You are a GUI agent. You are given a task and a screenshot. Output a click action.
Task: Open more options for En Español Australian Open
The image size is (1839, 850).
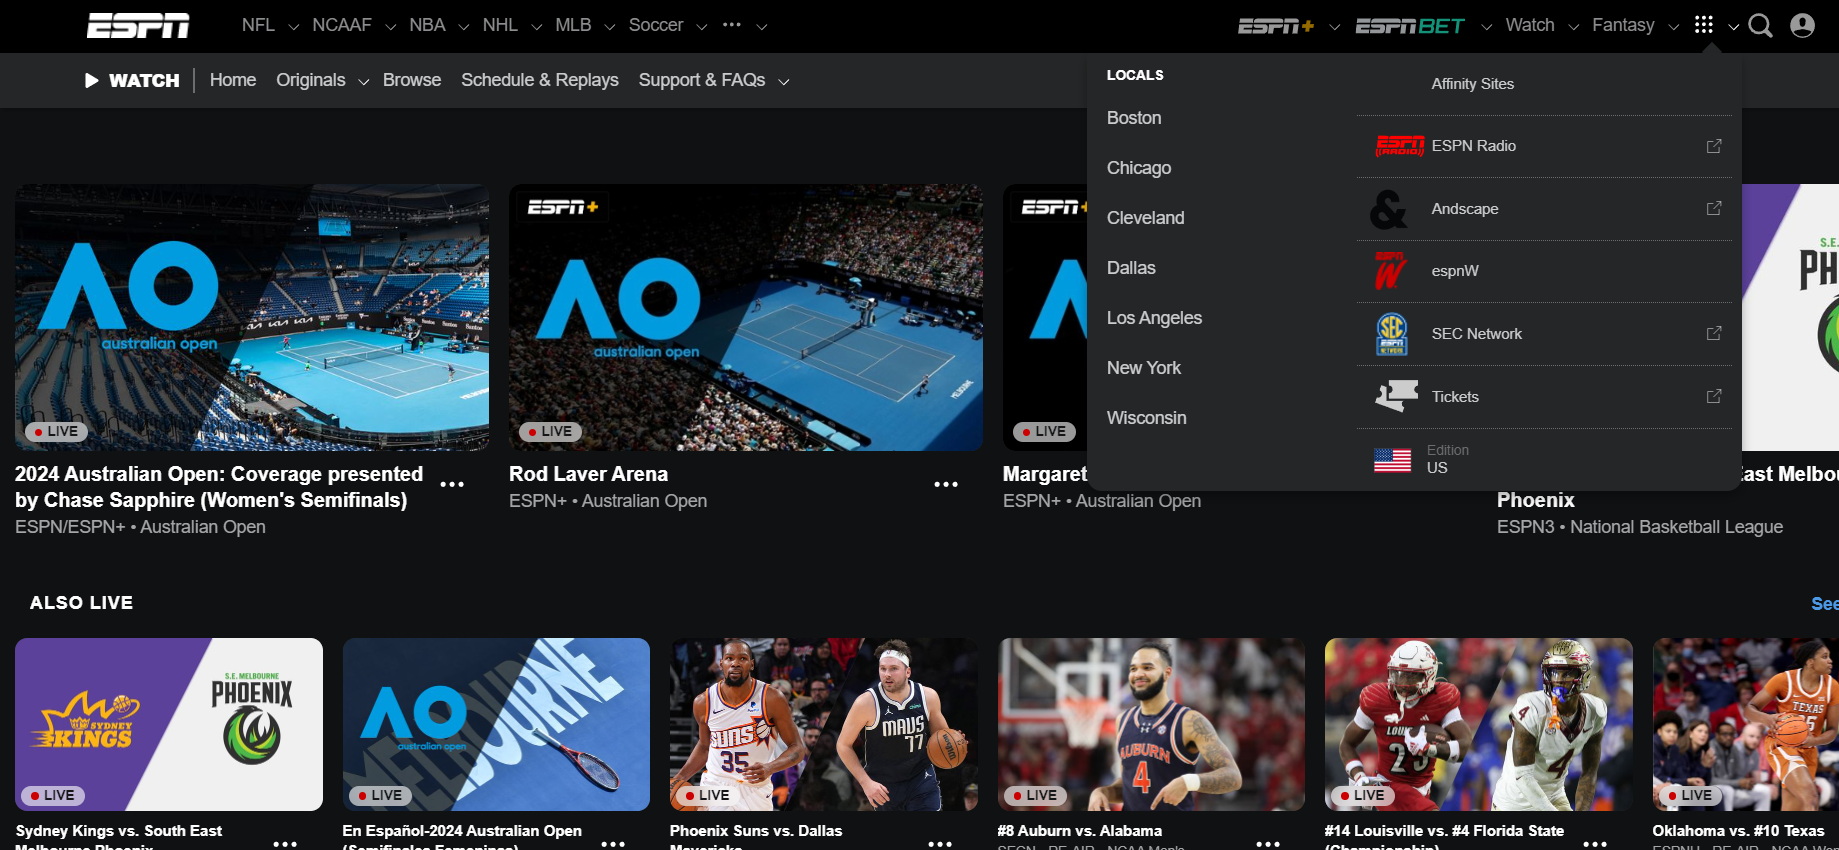[613, 844]
